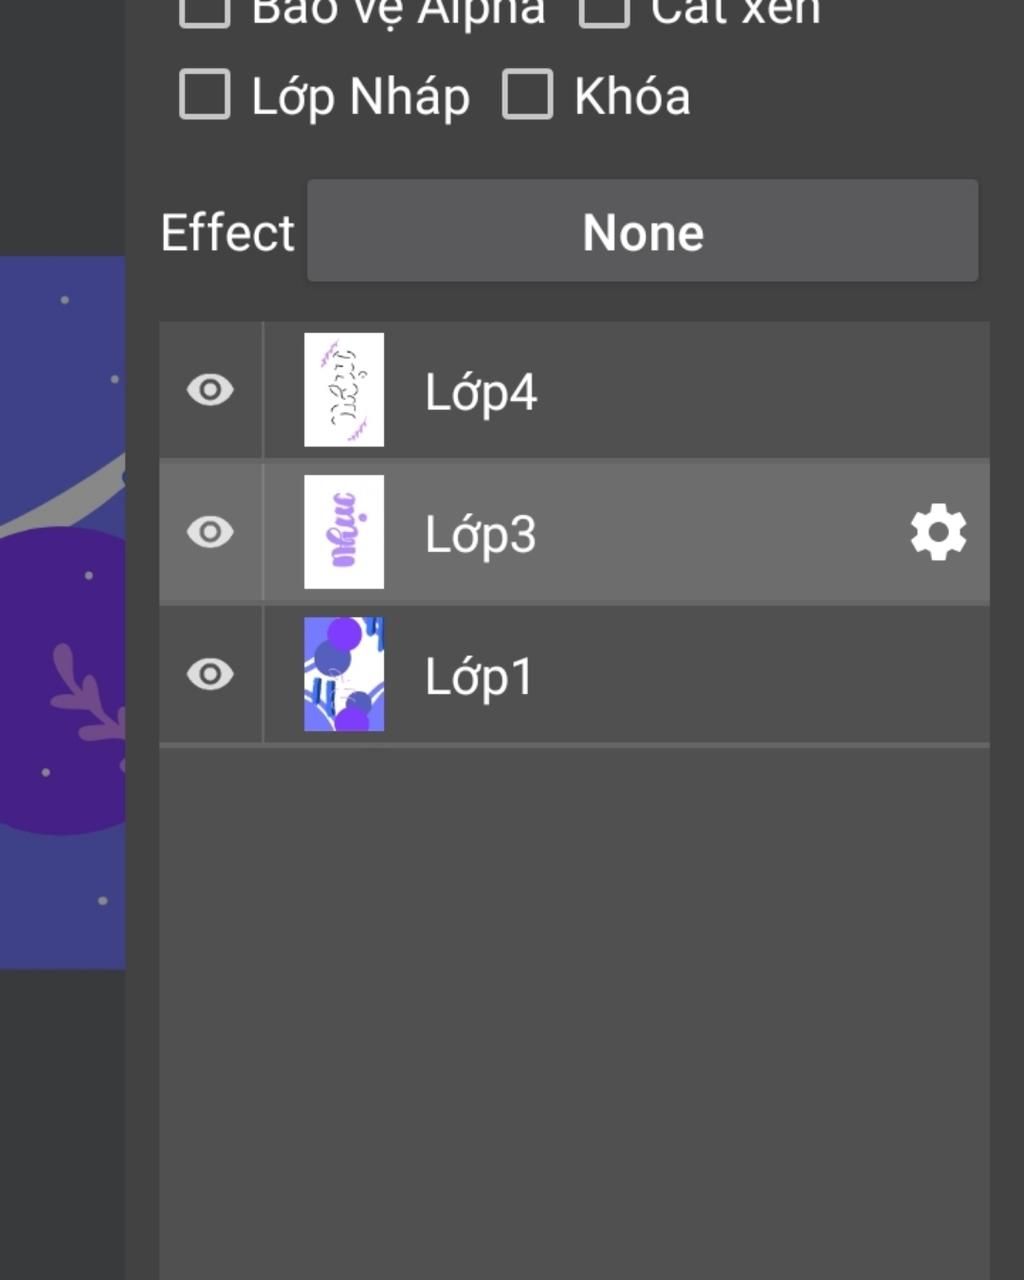Enable the Lớp Nháp checkbox

coord(205,95)
